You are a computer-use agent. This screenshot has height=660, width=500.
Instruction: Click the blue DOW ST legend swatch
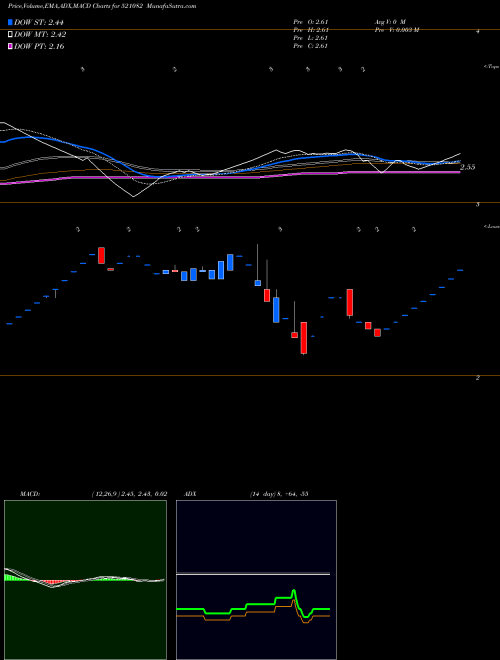click(11, 22)
